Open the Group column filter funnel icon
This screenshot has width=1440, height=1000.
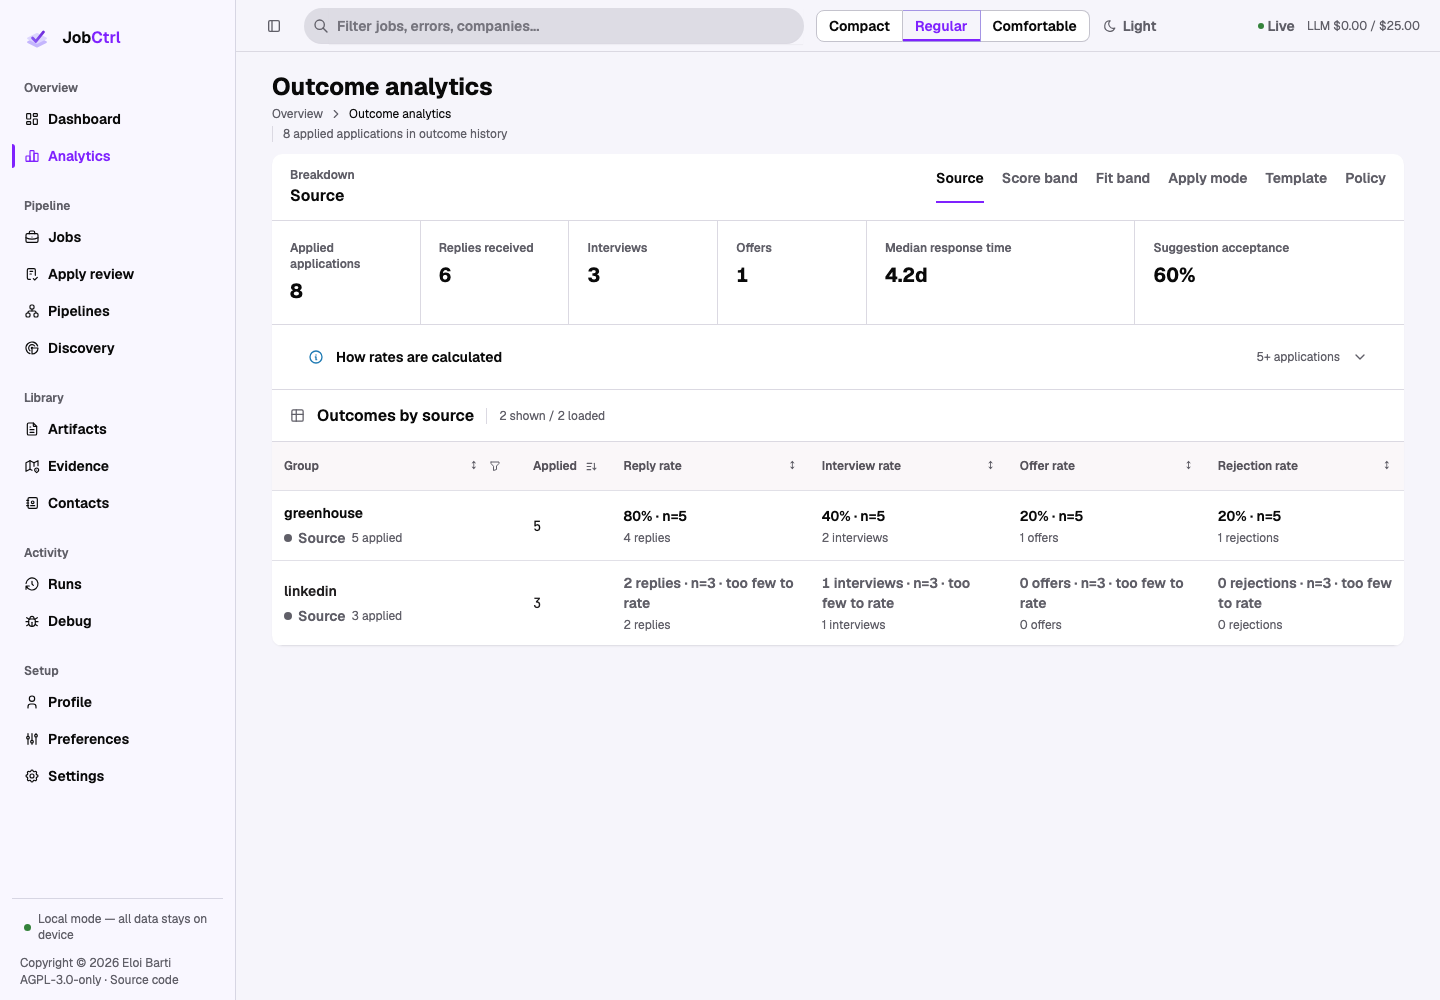click(x=495, y=466)
